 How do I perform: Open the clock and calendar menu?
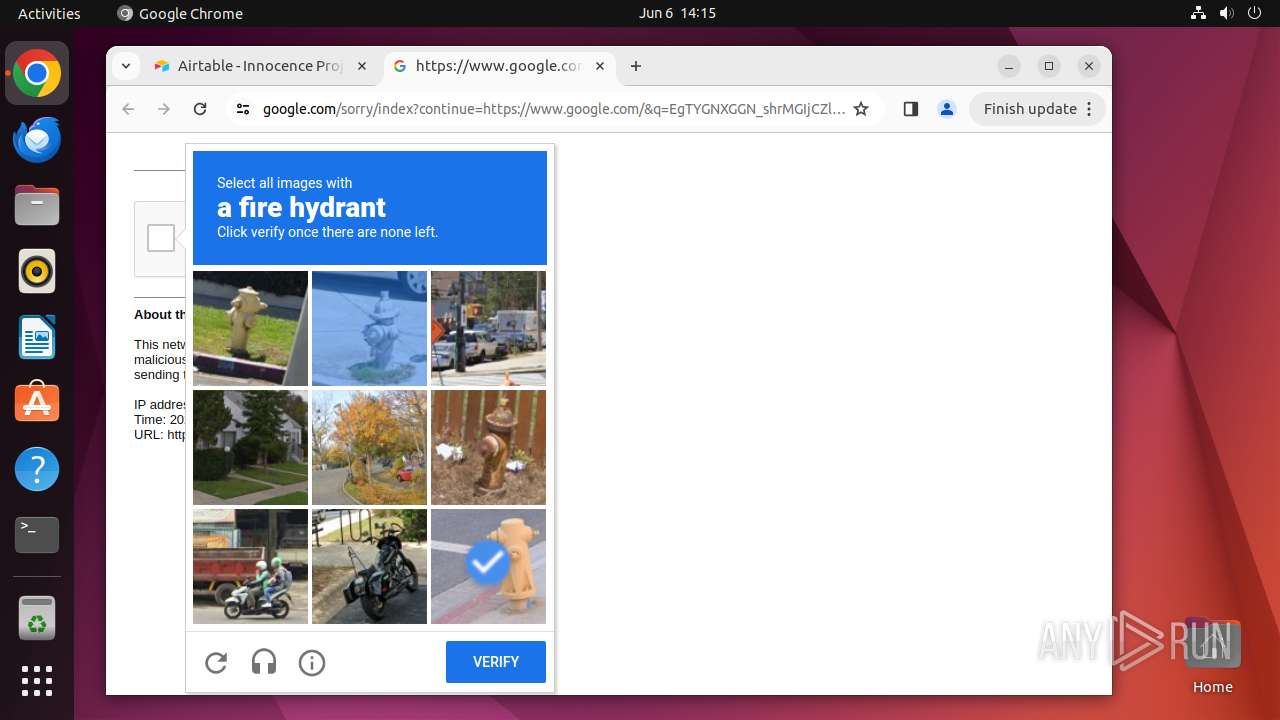[677, 13]
